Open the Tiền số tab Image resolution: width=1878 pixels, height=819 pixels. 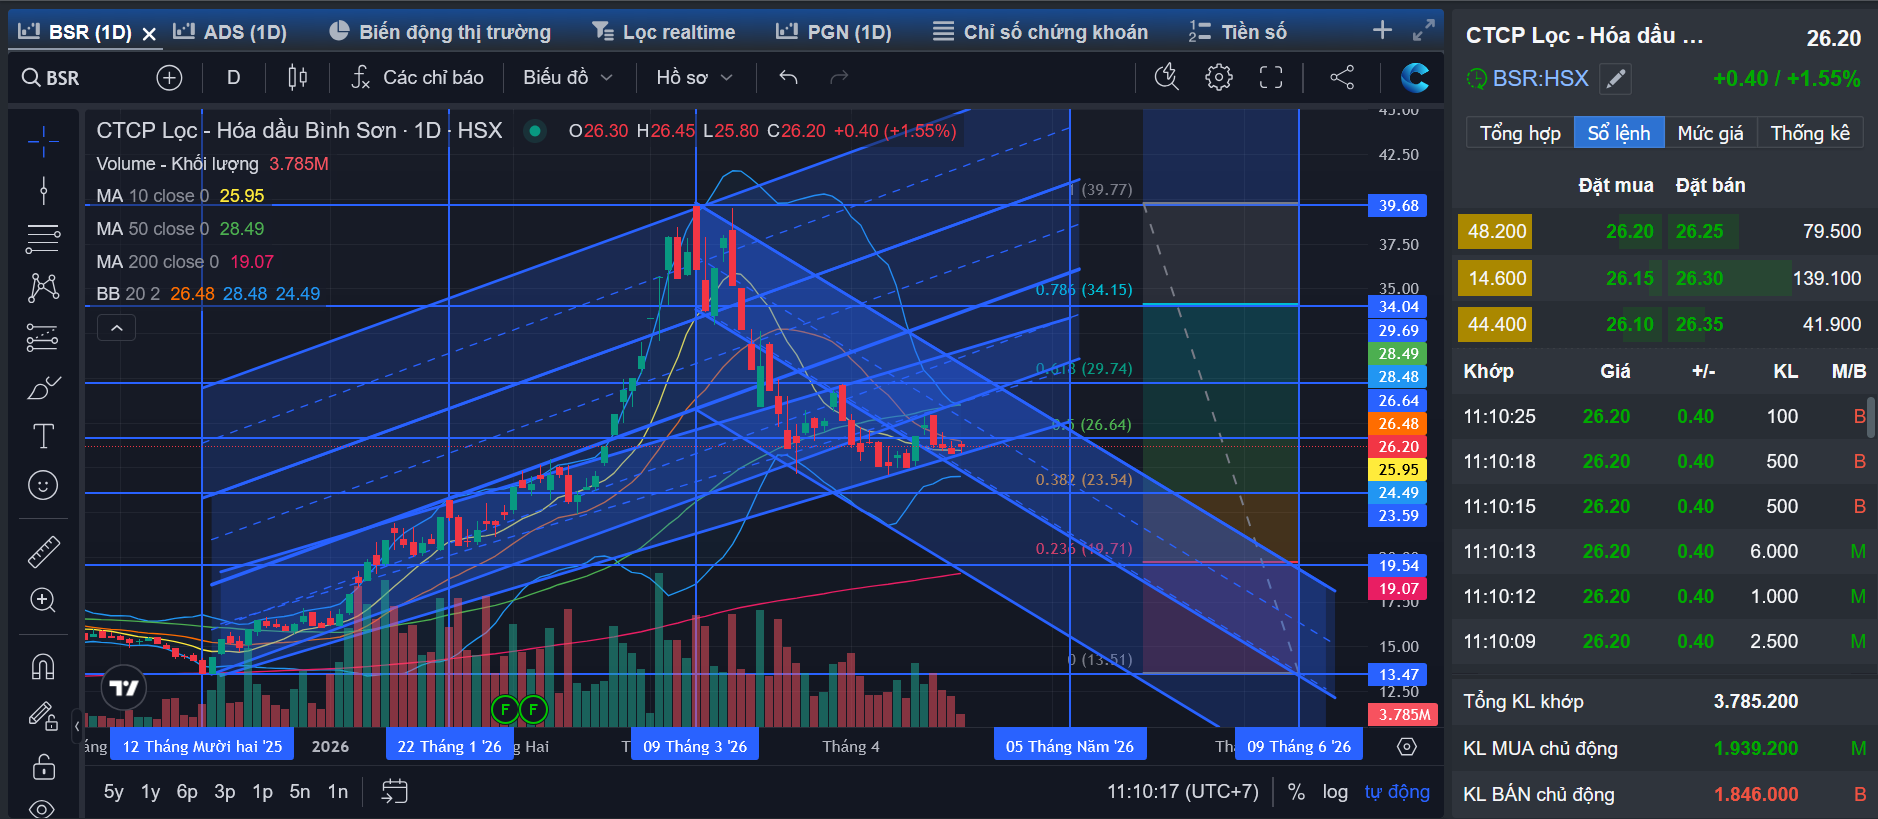1238,32
